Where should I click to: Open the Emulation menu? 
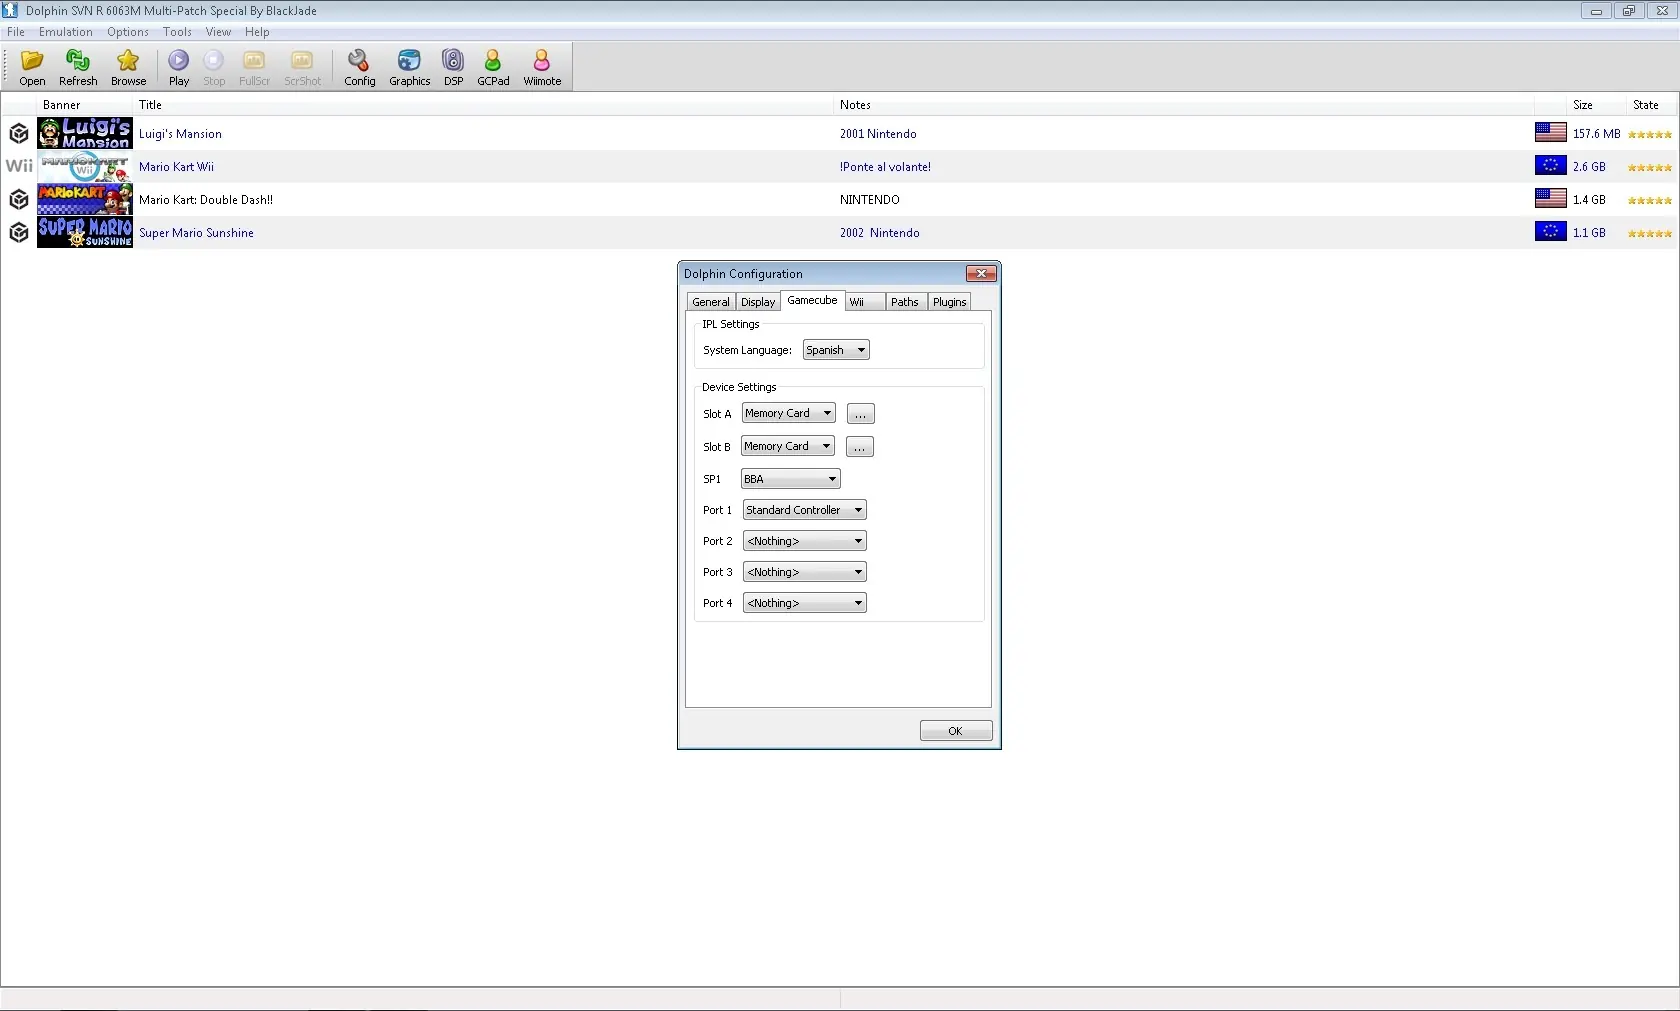[x=66, y=32]
